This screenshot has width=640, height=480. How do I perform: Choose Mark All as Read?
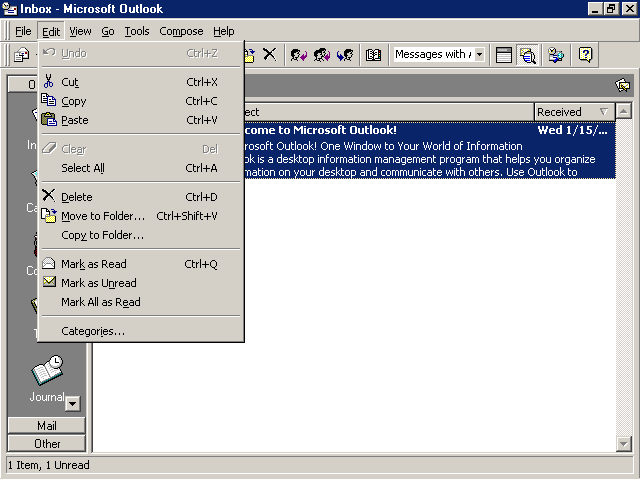pos(141,302)
